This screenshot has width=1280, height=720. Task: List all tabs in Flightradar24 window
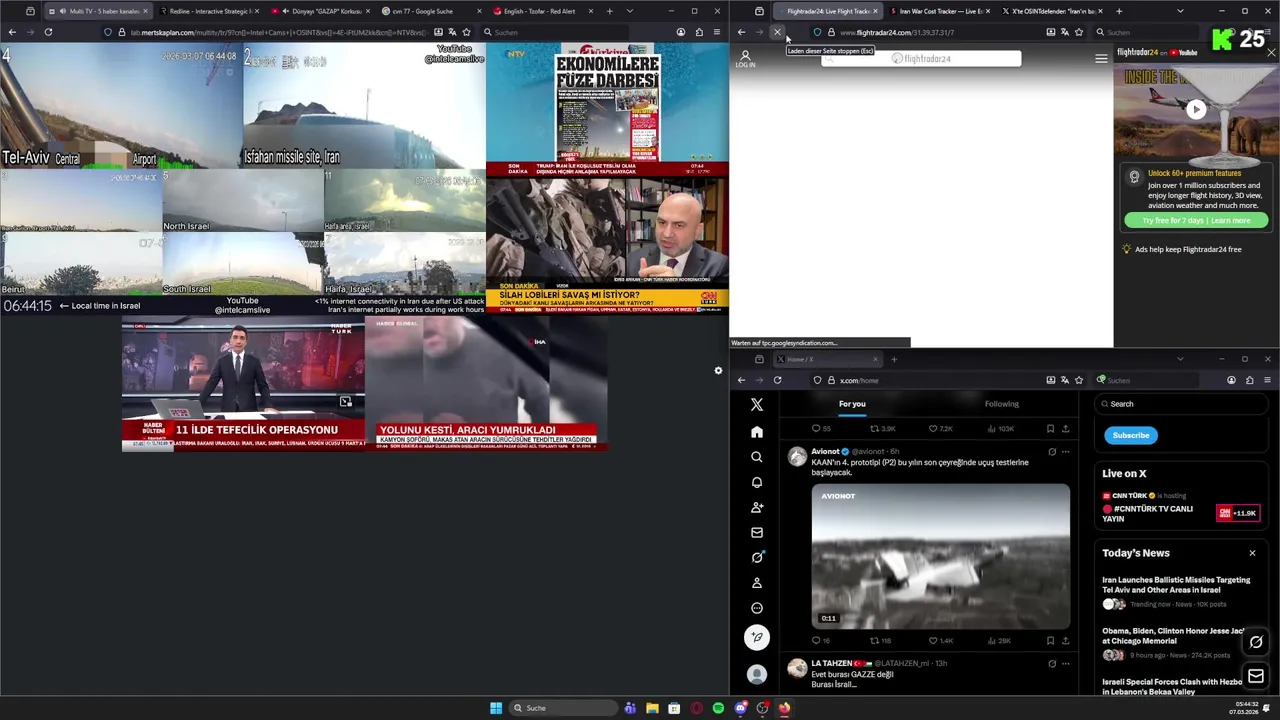[1180, 11]
